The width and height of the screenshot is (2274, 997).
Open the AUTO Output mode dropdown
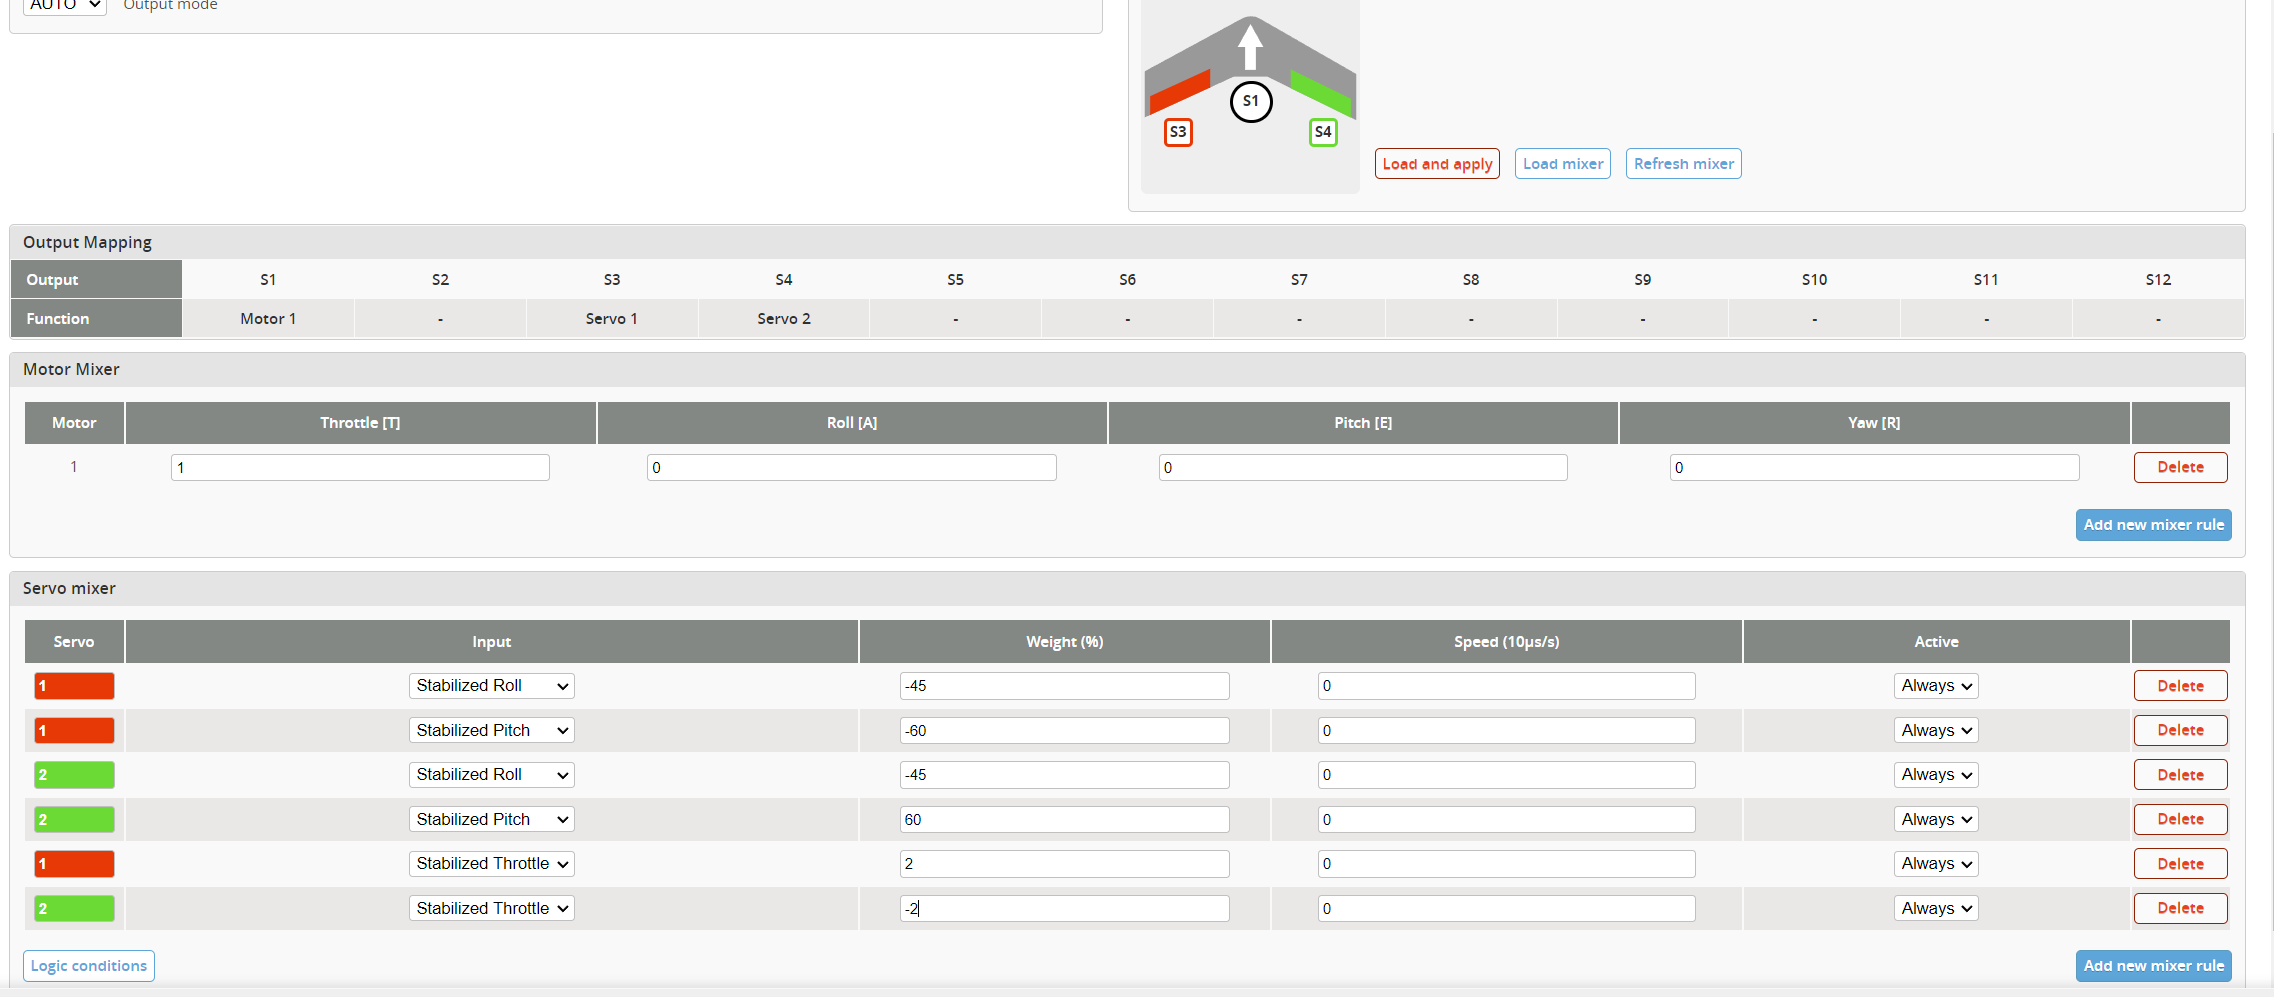tap(63, 5)
